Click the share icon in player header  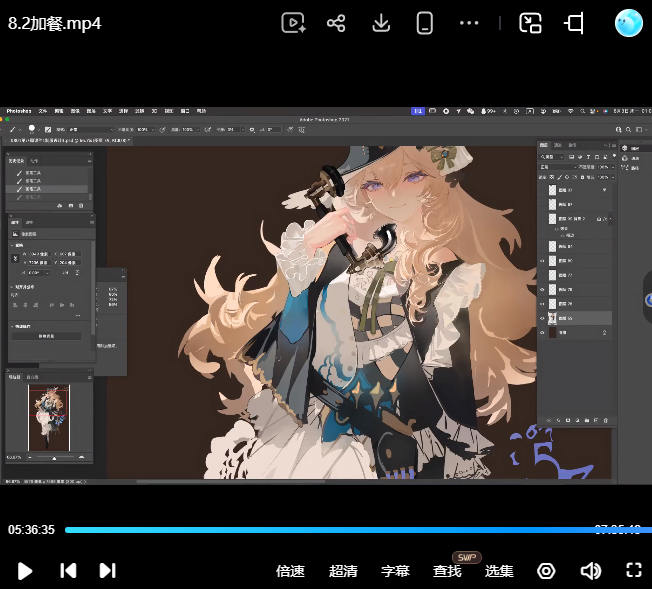tap(336, 23)
